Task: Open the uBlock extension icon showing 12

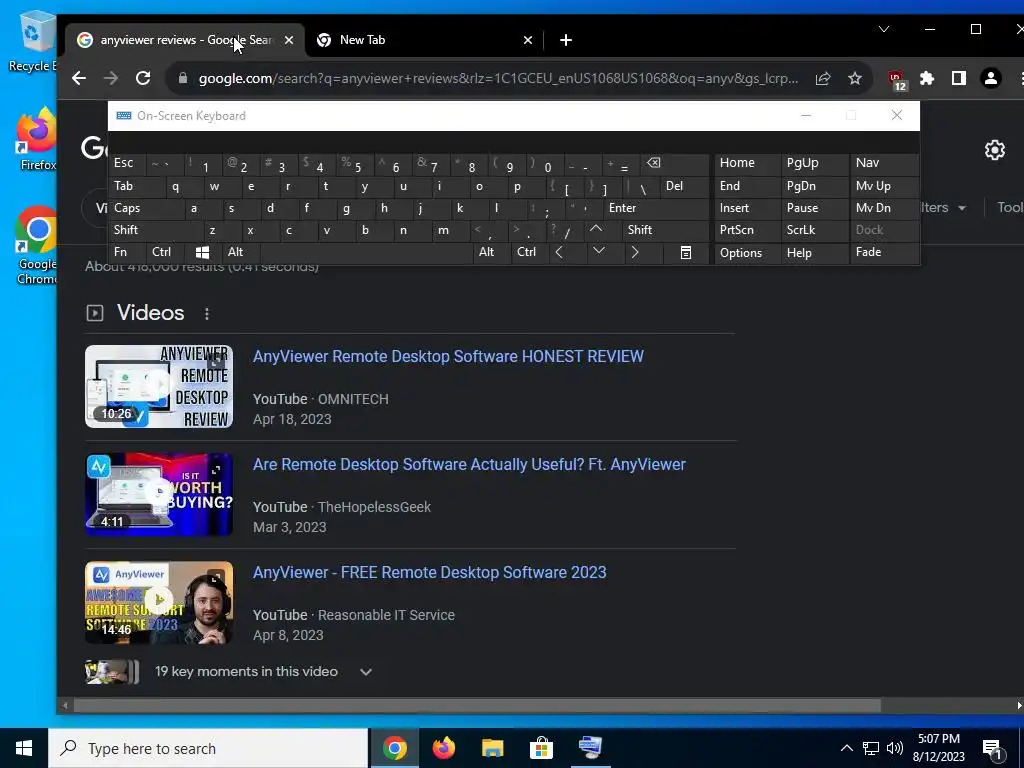Action: (x=897, y=80)
